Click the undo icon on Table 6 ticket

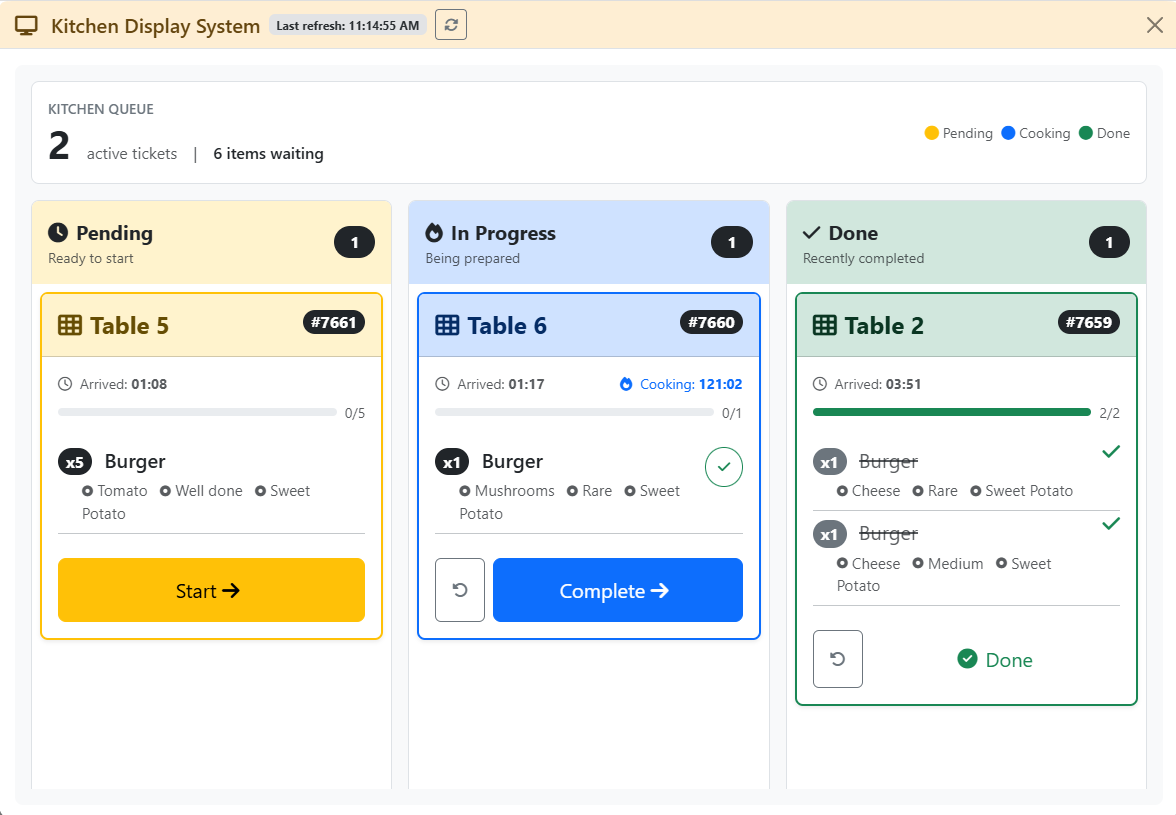[x=460, y=590]
